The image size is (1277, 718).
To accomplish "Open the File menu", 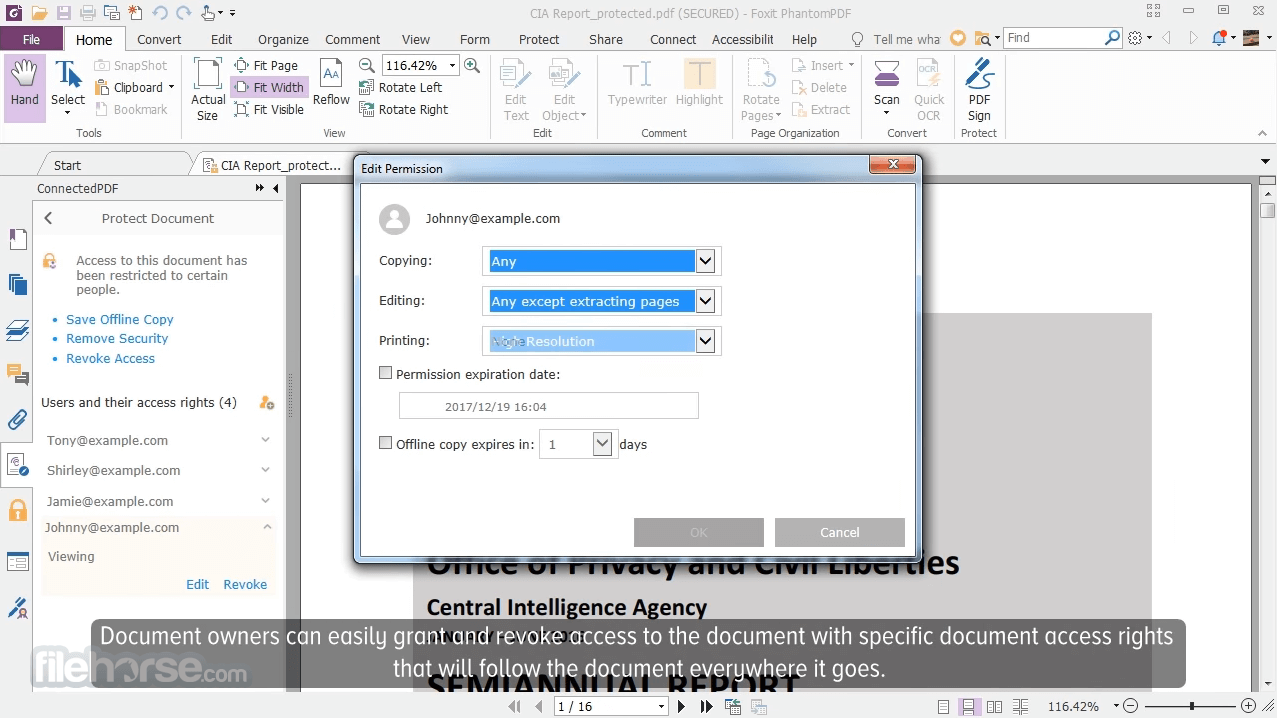I will tap(32, 39).
